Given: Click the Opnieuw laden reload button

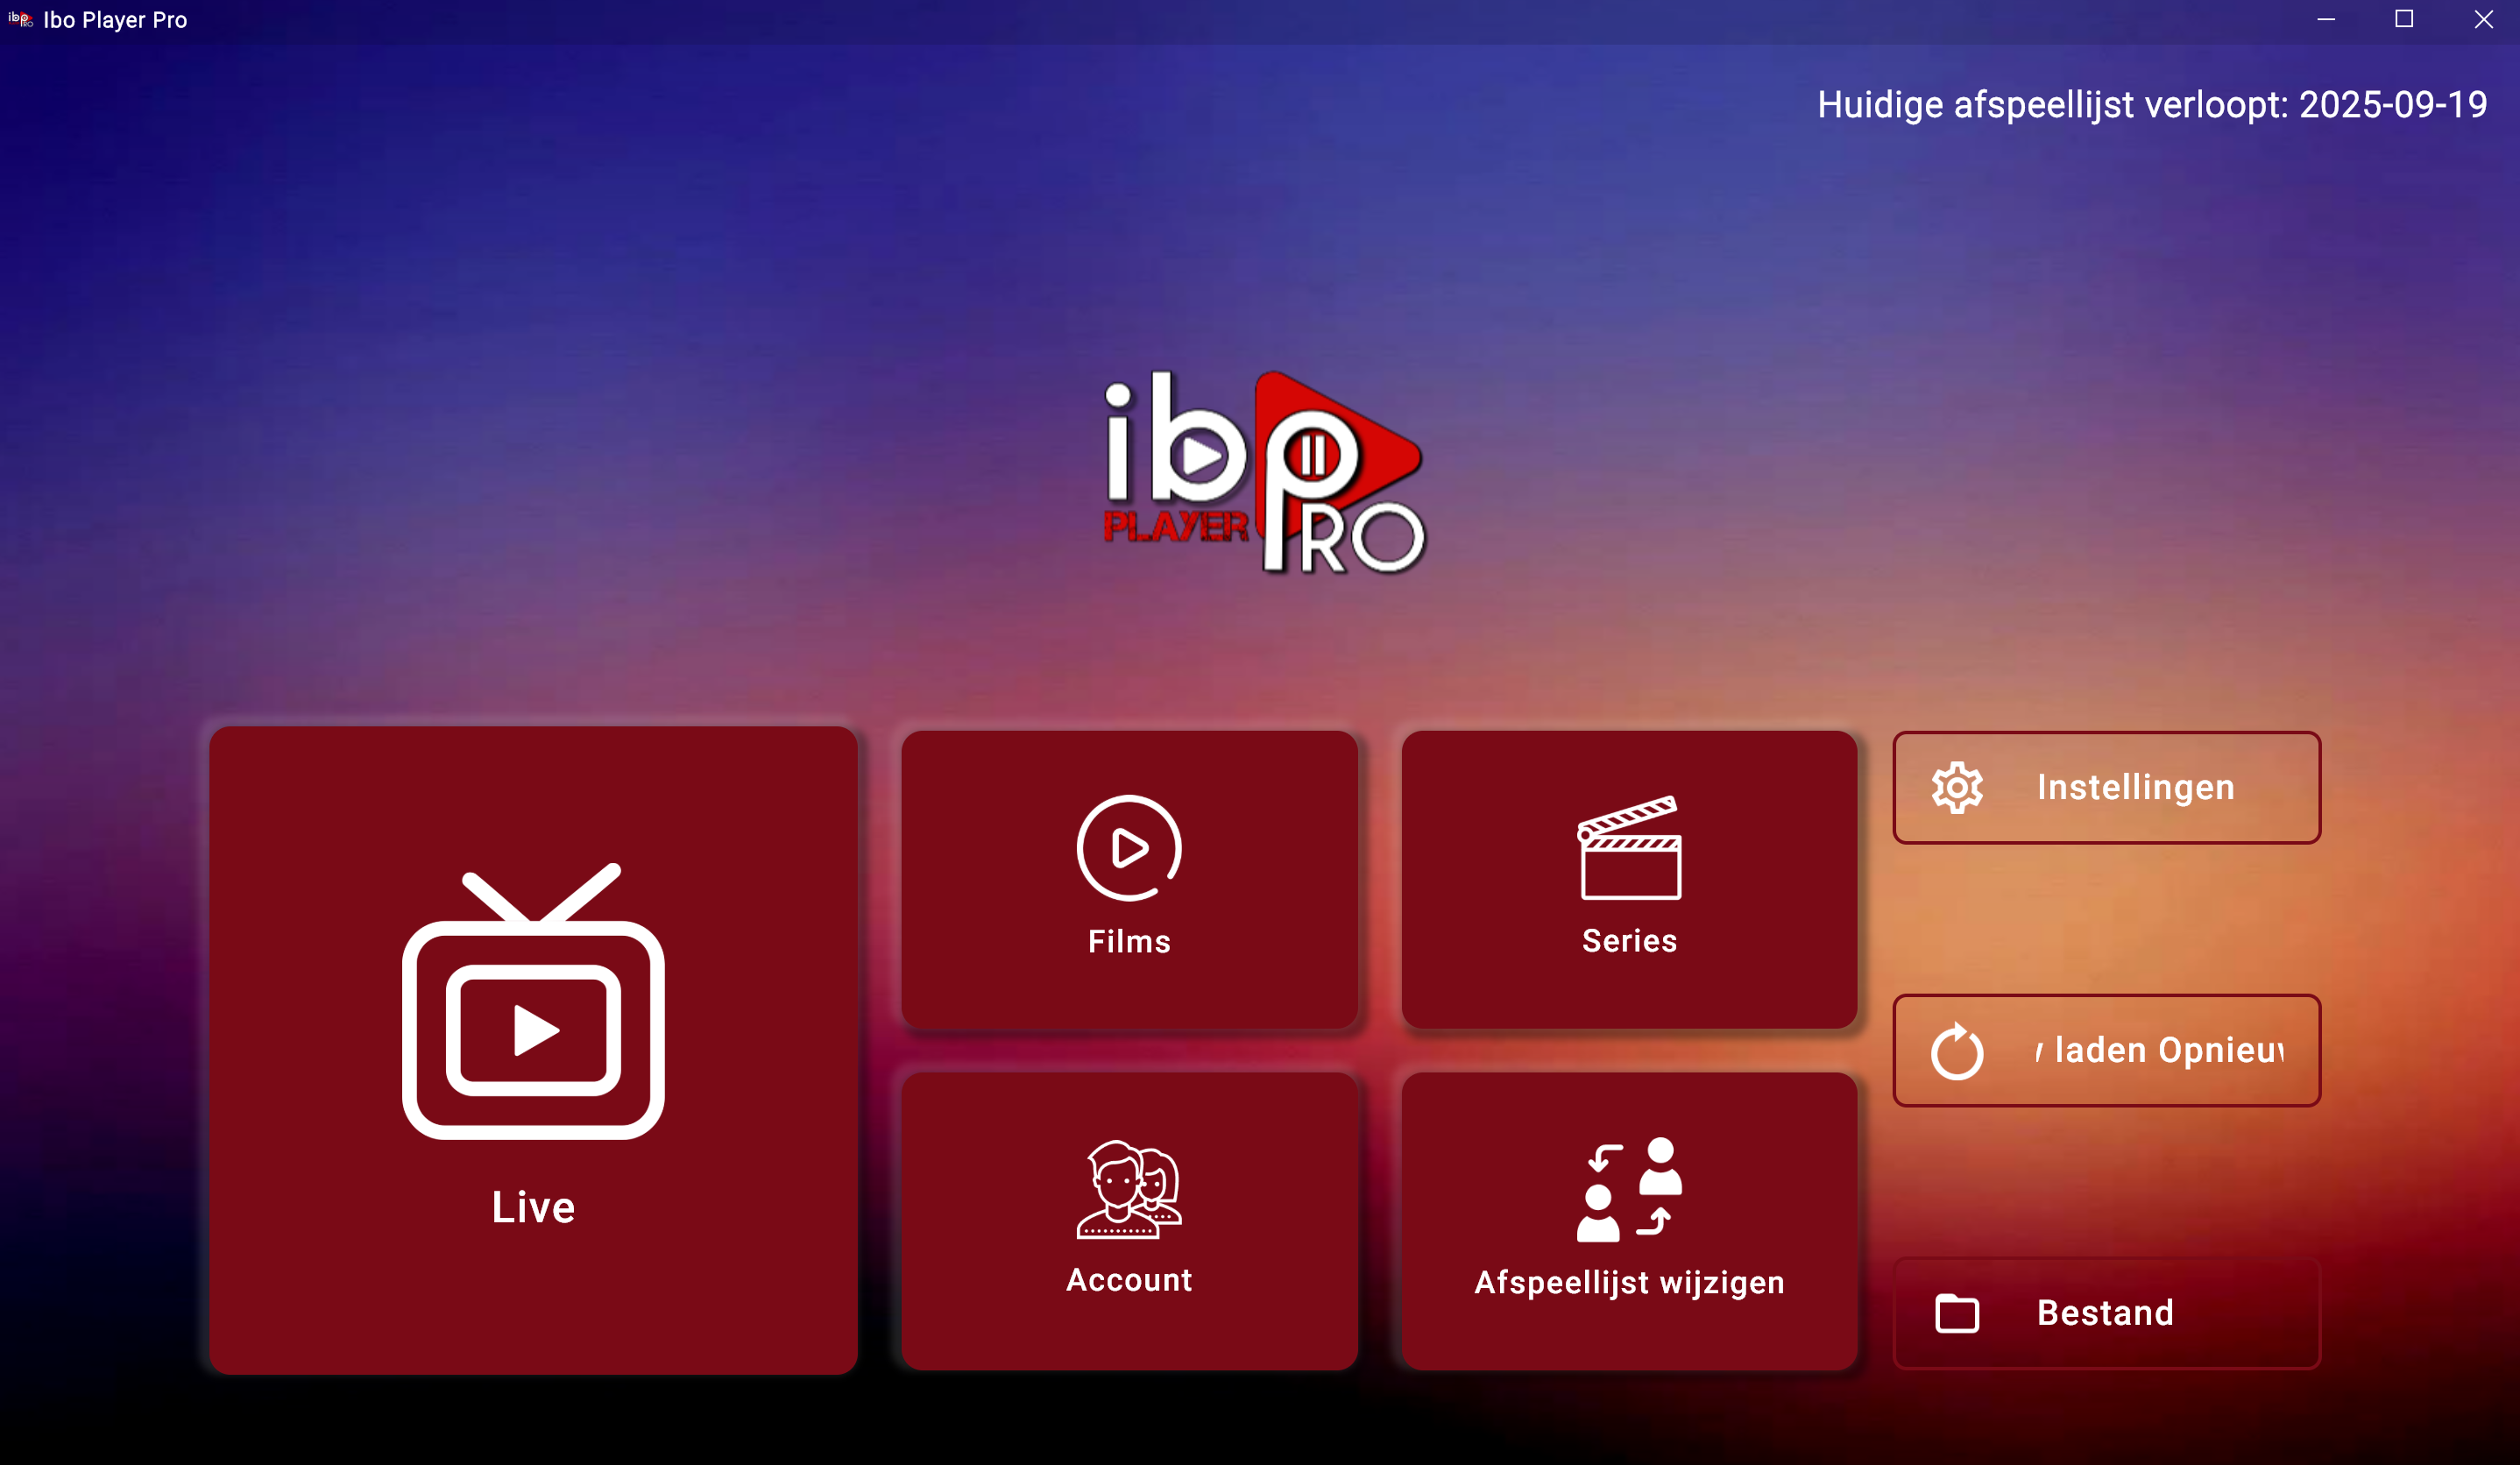Looking at the screenshot, I should click(x=2106, y=1050).
